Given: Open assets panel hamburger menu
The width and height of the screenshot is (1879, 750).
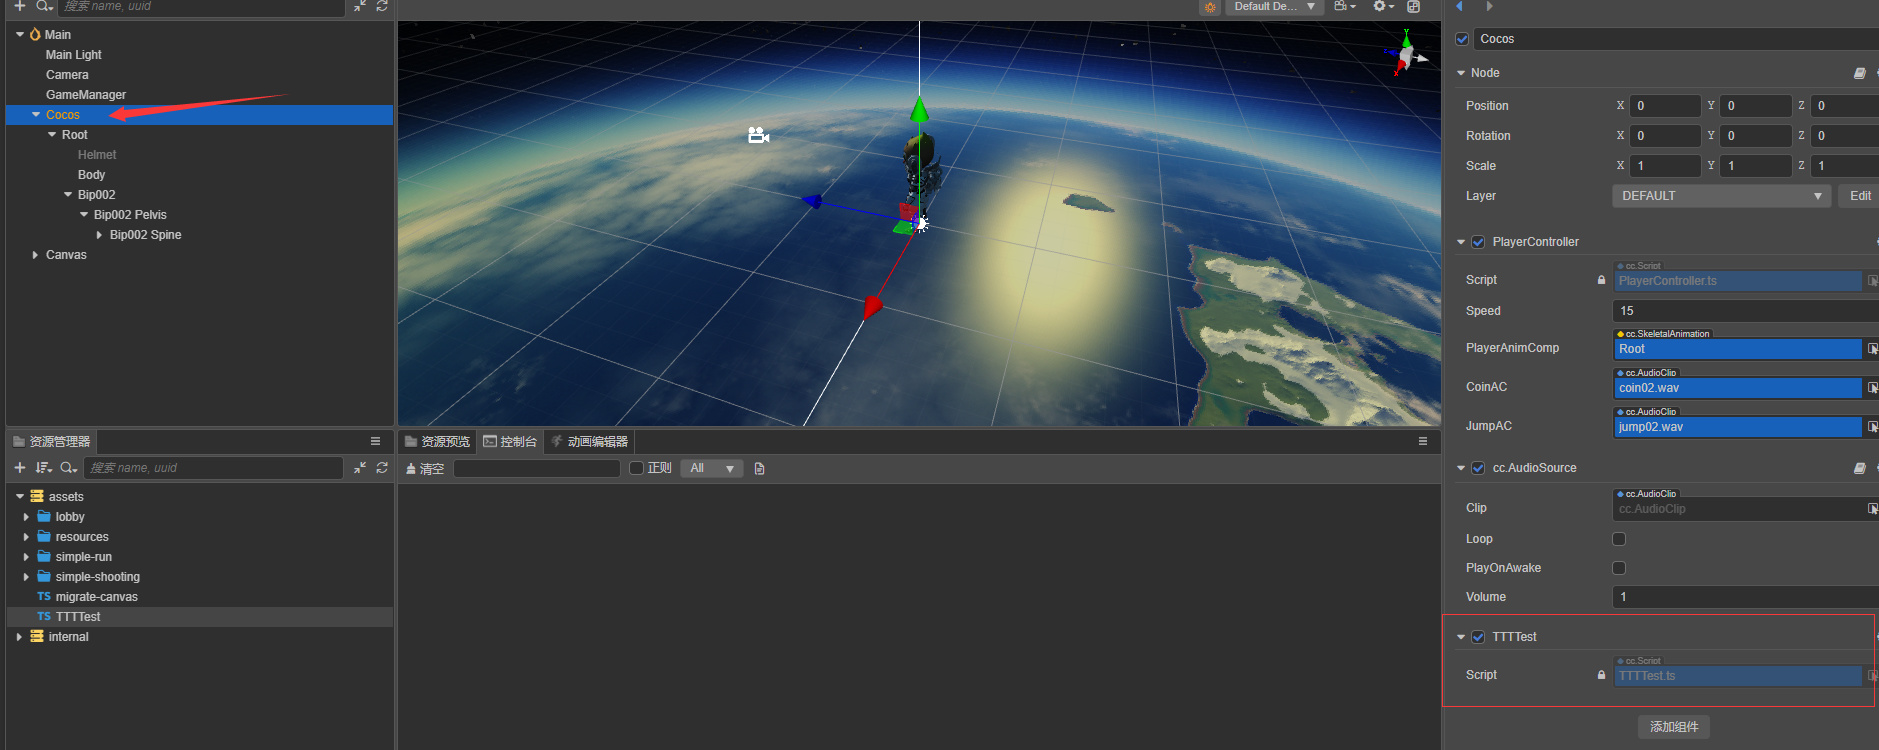Looking at the screenshot, I should coord(375,441).
